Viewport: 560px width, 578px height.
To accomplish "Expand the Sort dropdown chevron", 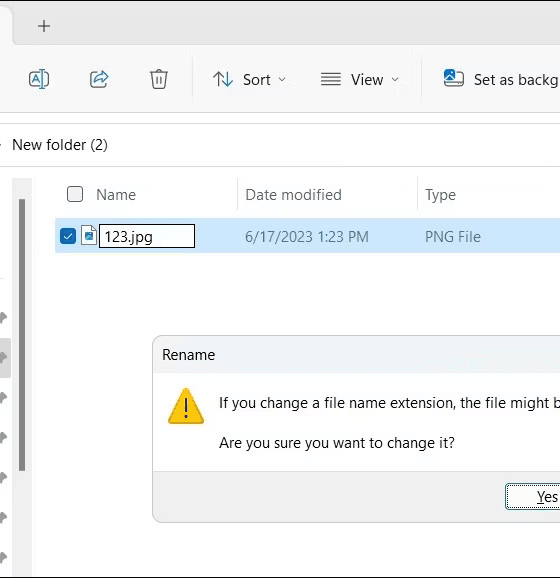I will pos(282,79).
